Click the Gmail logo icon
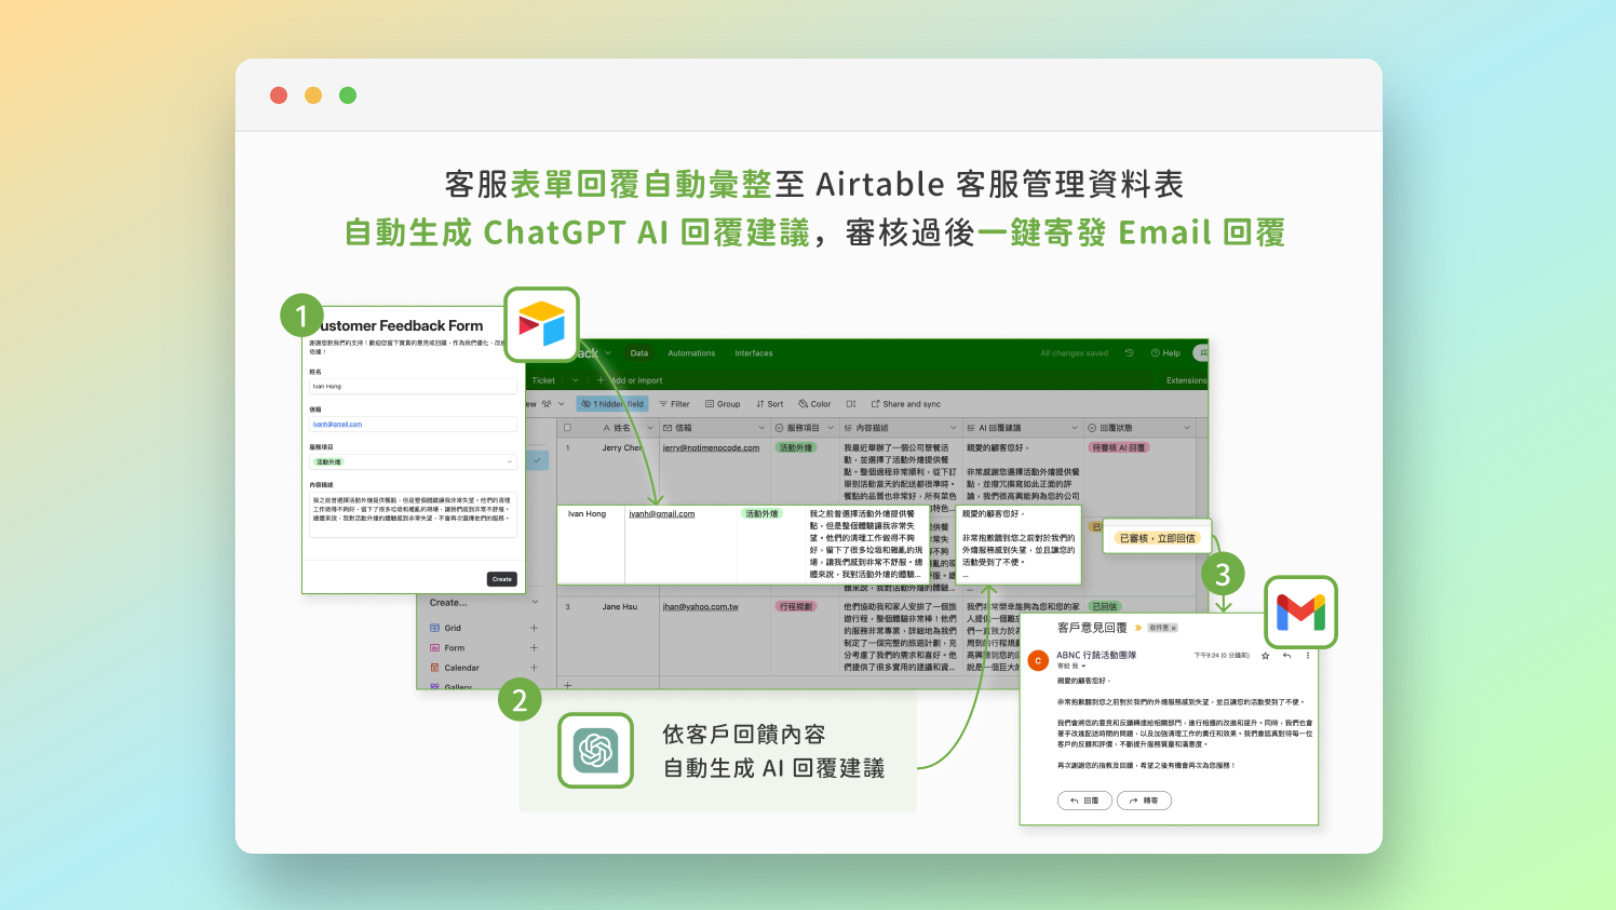This screenshot has height=910, width=1616. coord(1300,612)
